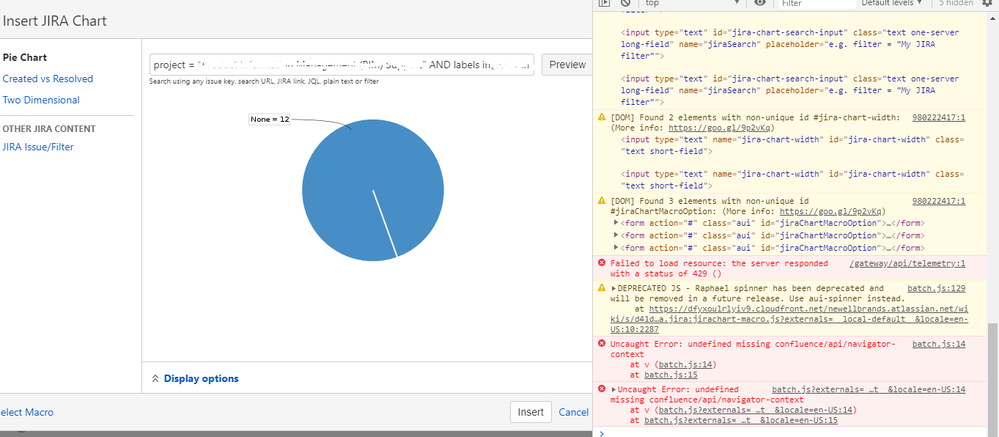999x437 pixels.
Task: Expand the DEPRECATED JS warning details
Action: [614, 289]
